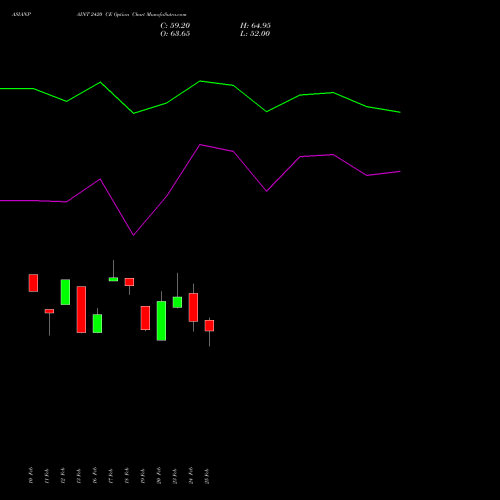Click the 10 Feb date axis label

tap(31, 475)
